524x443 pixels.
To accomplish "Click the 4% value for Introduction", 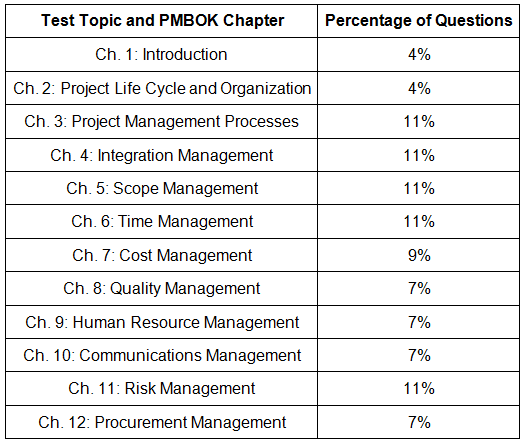I will [x=419, y=54].
